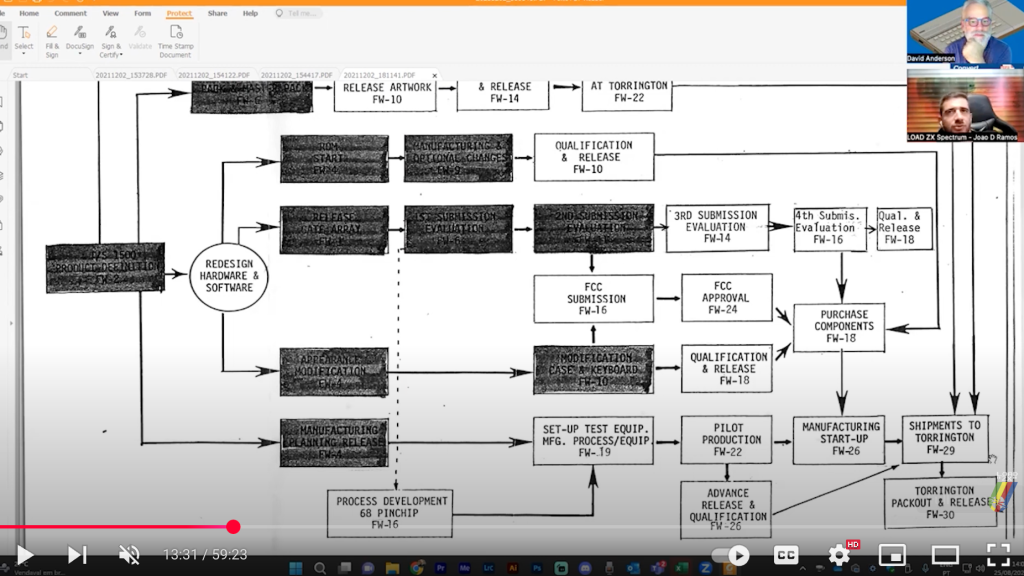1024x576 pixels.
Task: Click the "PURCHASE COMPONENTS FW-18" box
Action: tap(839, 327)
